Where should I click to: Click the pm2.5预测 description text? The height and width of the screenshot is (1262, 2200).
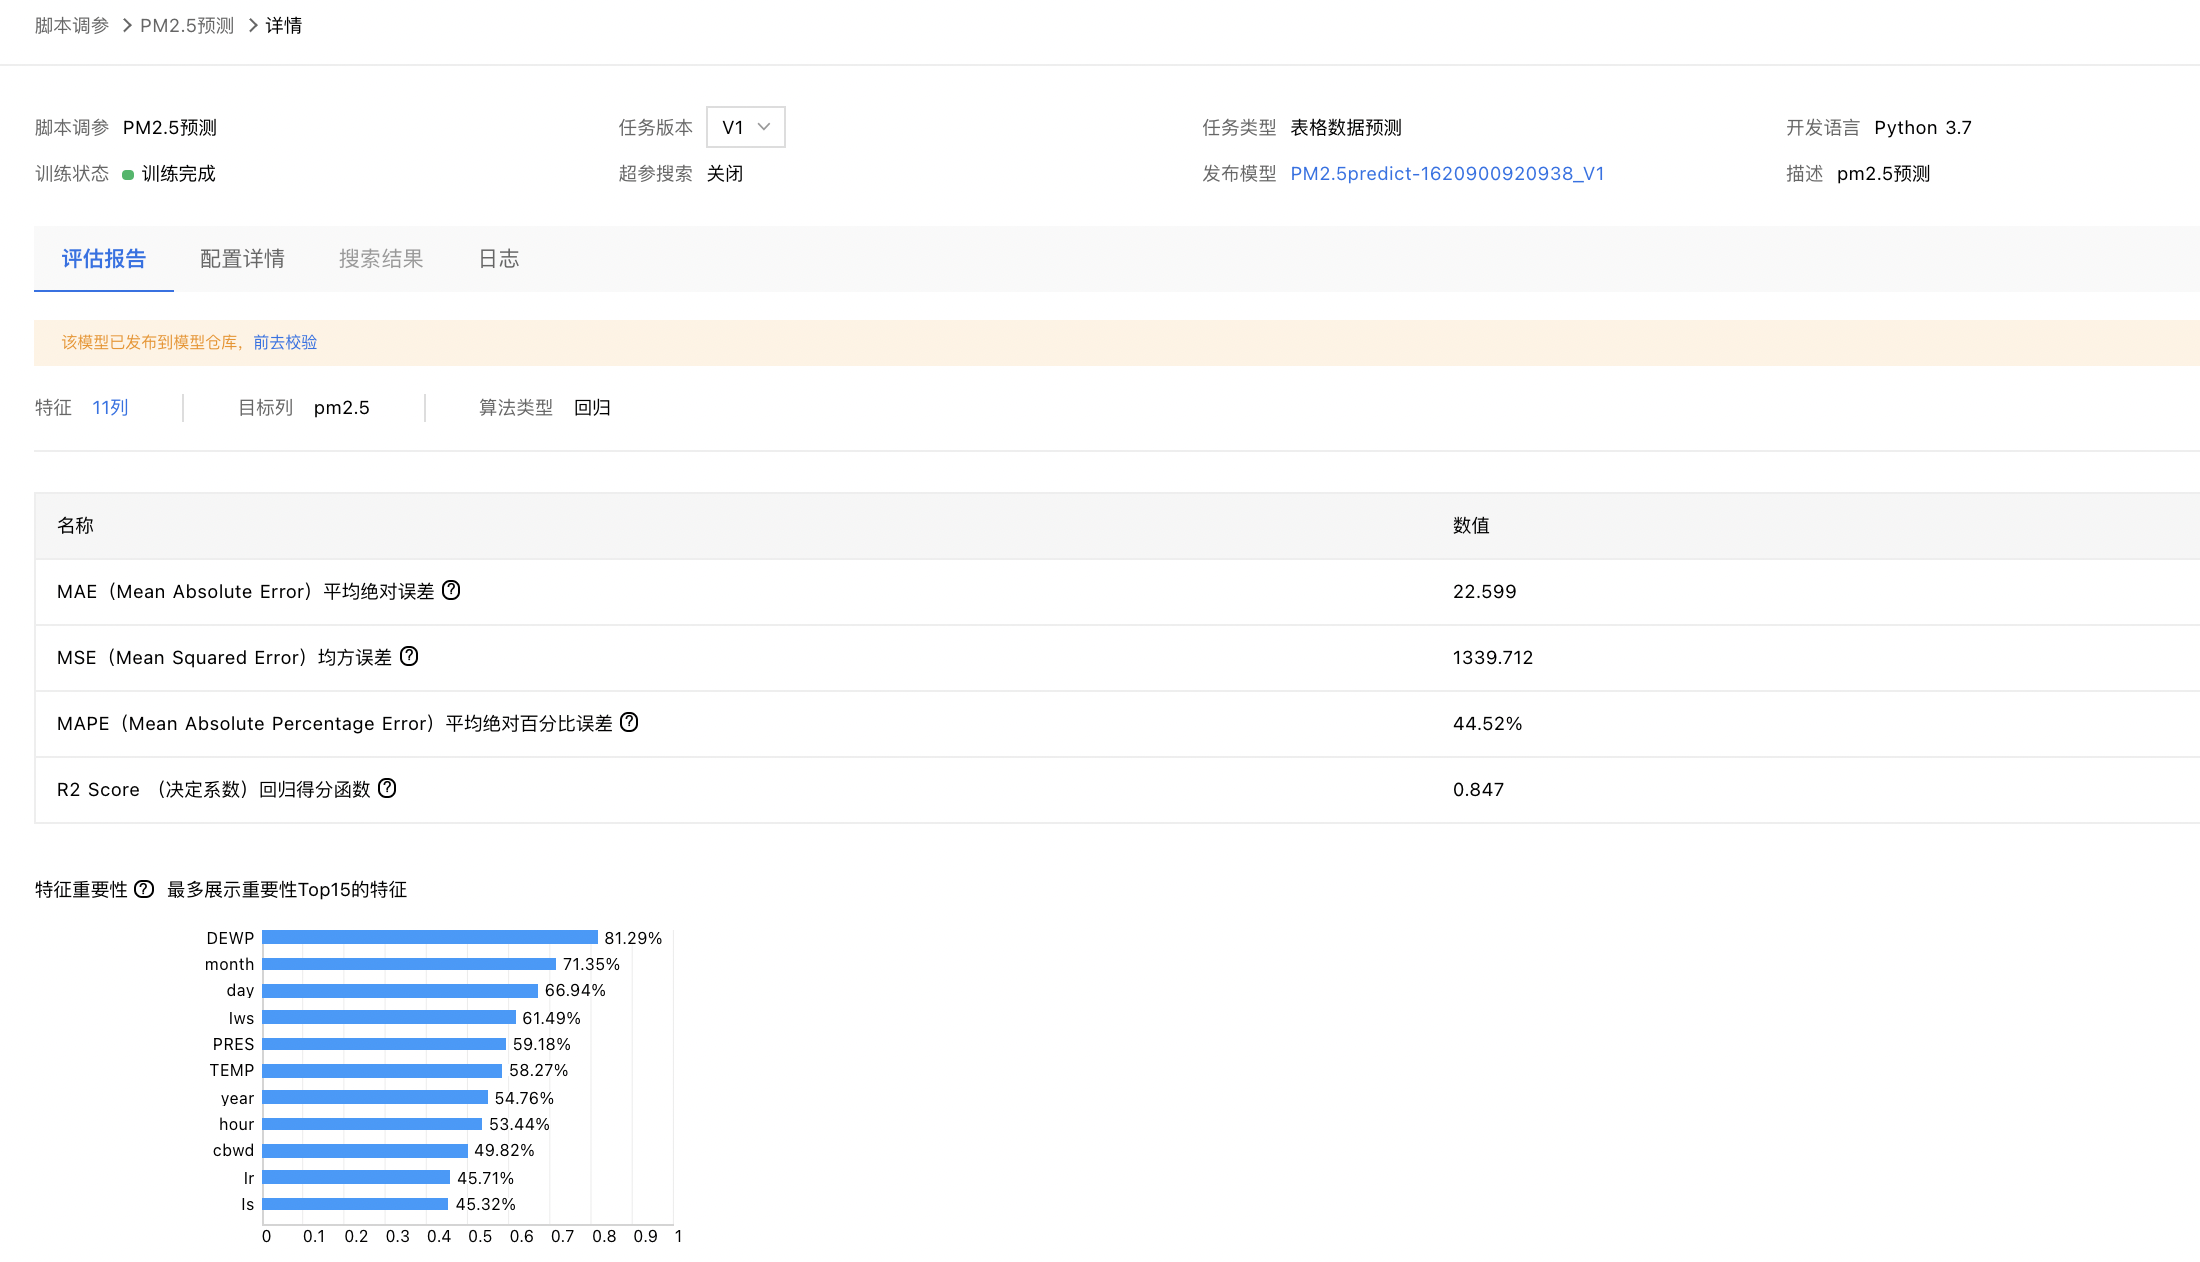coord(1884,173)
